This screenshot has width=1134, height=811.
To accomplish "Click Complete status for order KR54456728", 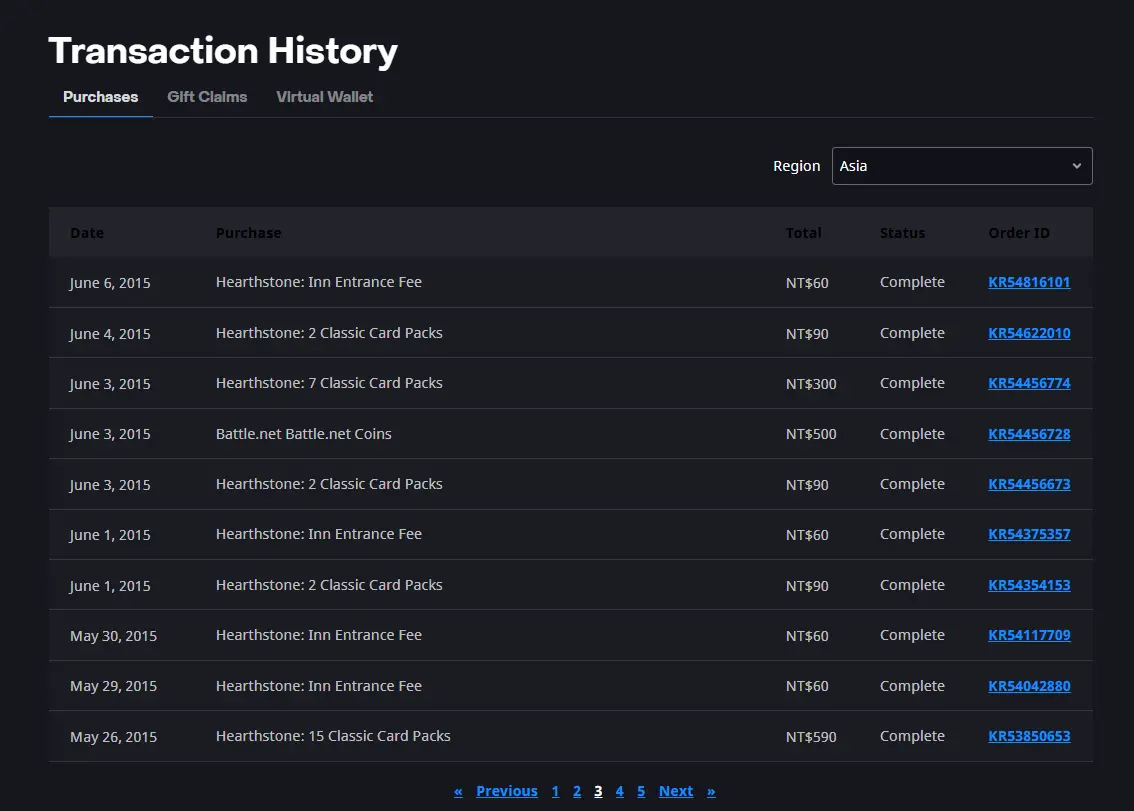I will [x=912, y=434].
